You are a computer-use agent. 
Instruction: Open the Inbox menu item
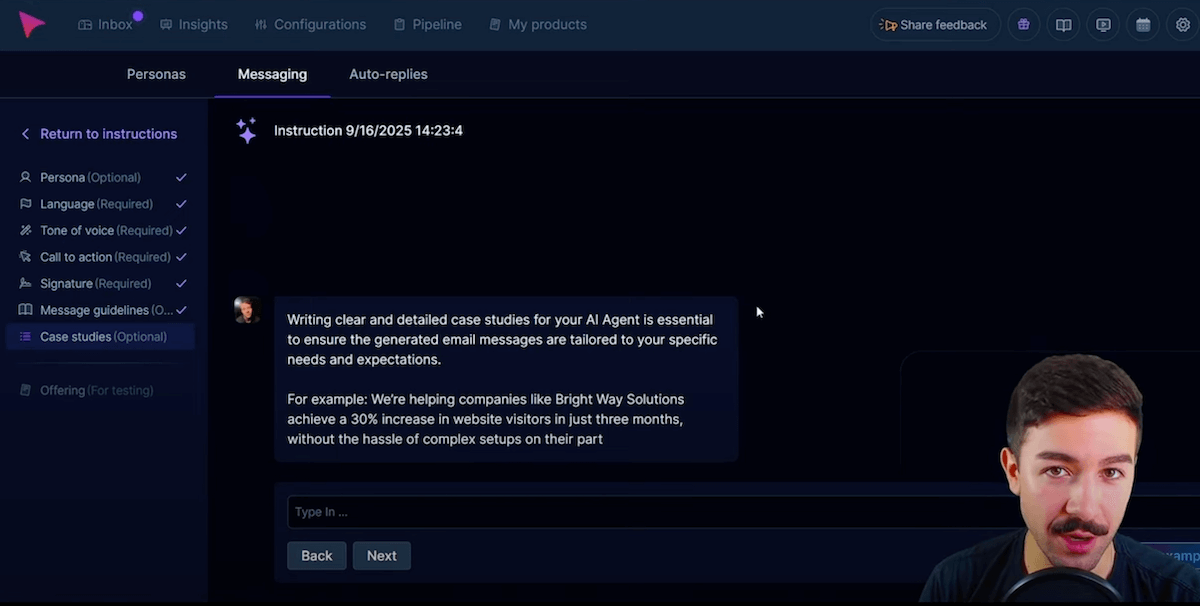click(106, 25)
